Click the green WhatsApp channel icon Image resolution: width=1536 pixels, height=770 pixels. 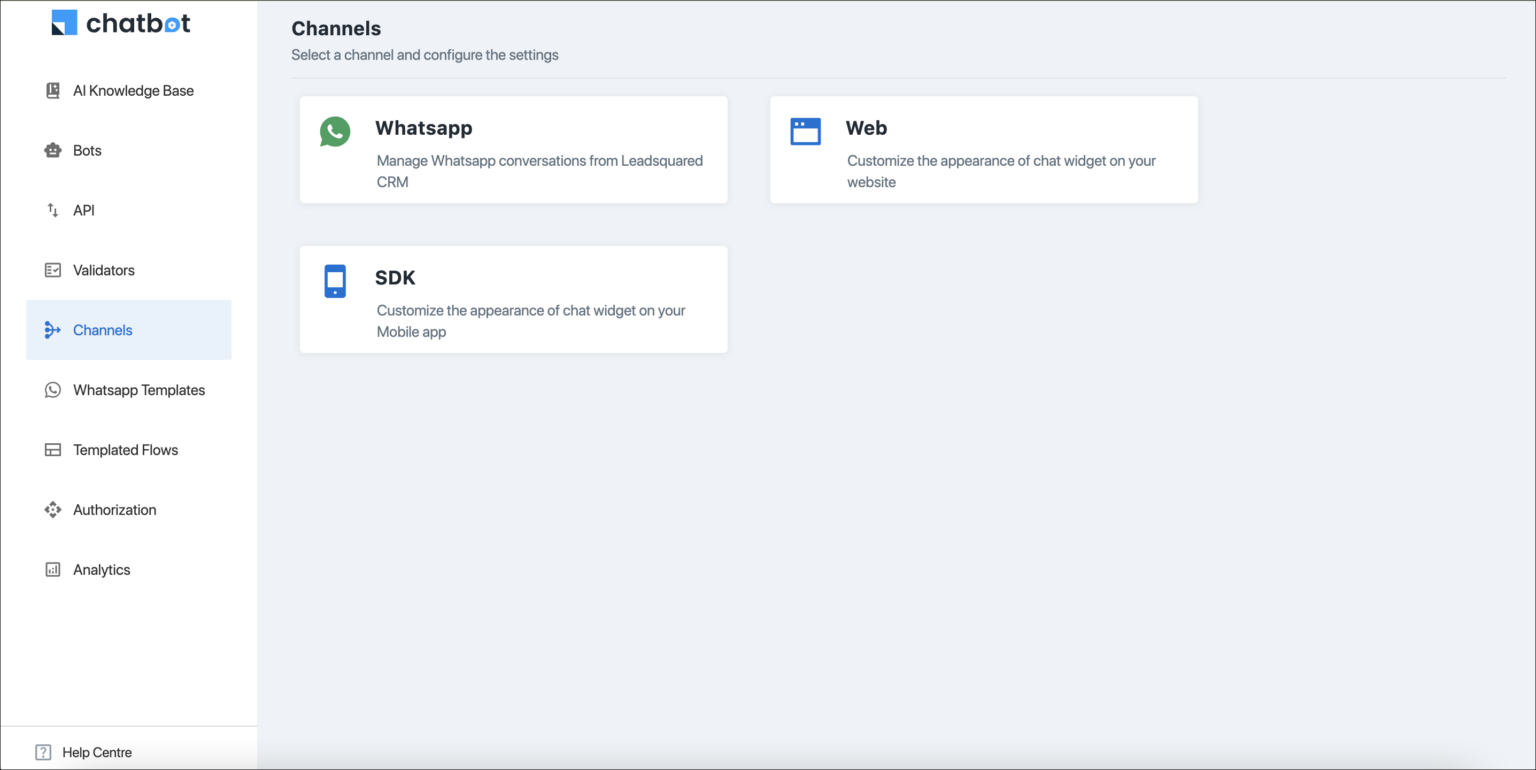[335, 131]
